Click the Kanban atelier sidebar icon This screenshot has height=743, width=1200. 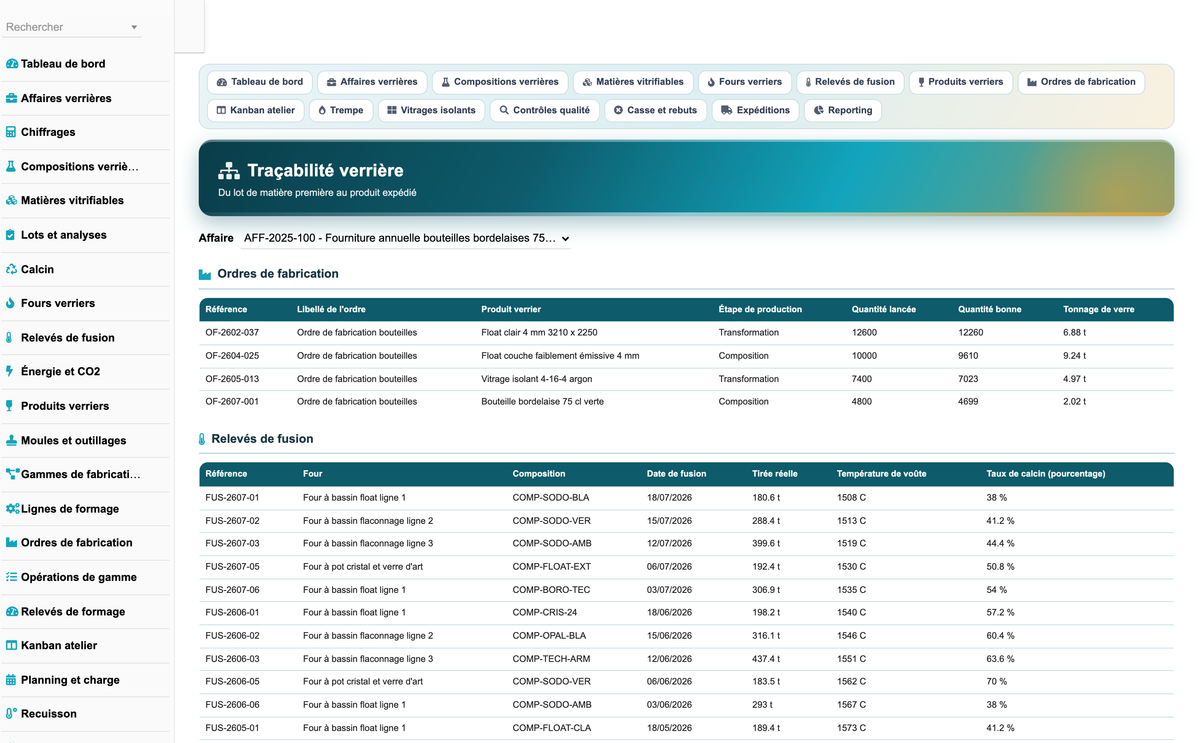pos(12,646)
